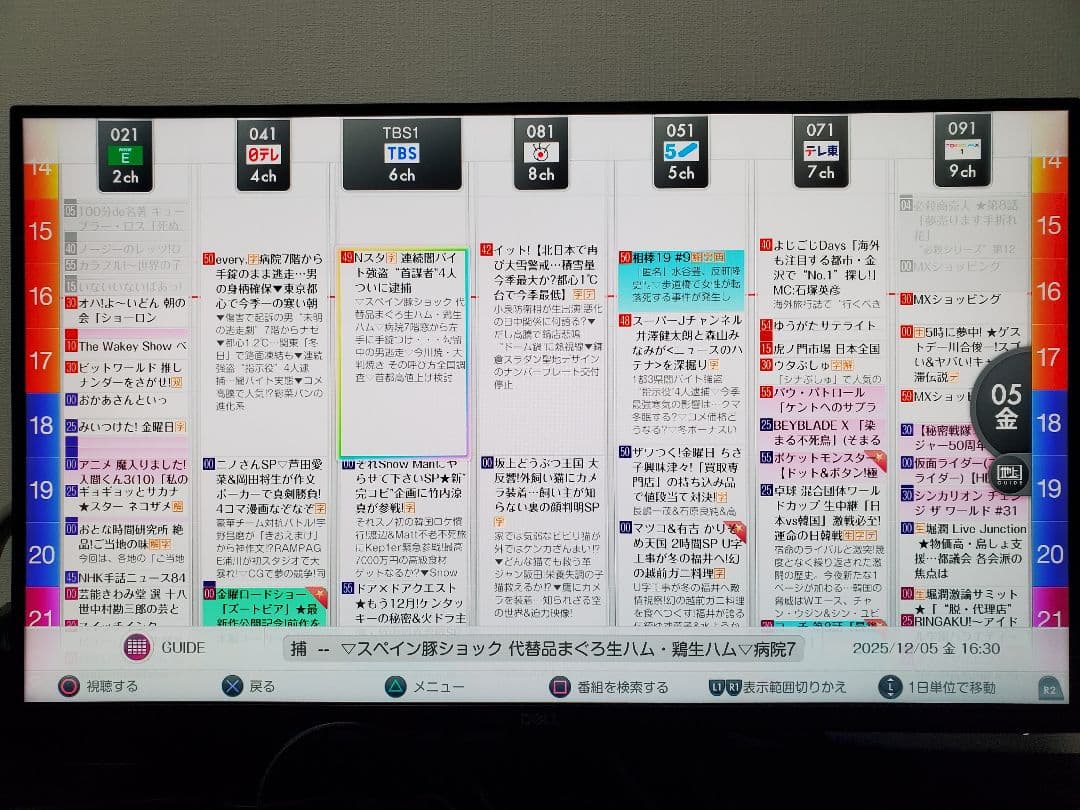
Task: Select the 日テレ 041 4ch channel logo
Action: click(x=263, y=155)
